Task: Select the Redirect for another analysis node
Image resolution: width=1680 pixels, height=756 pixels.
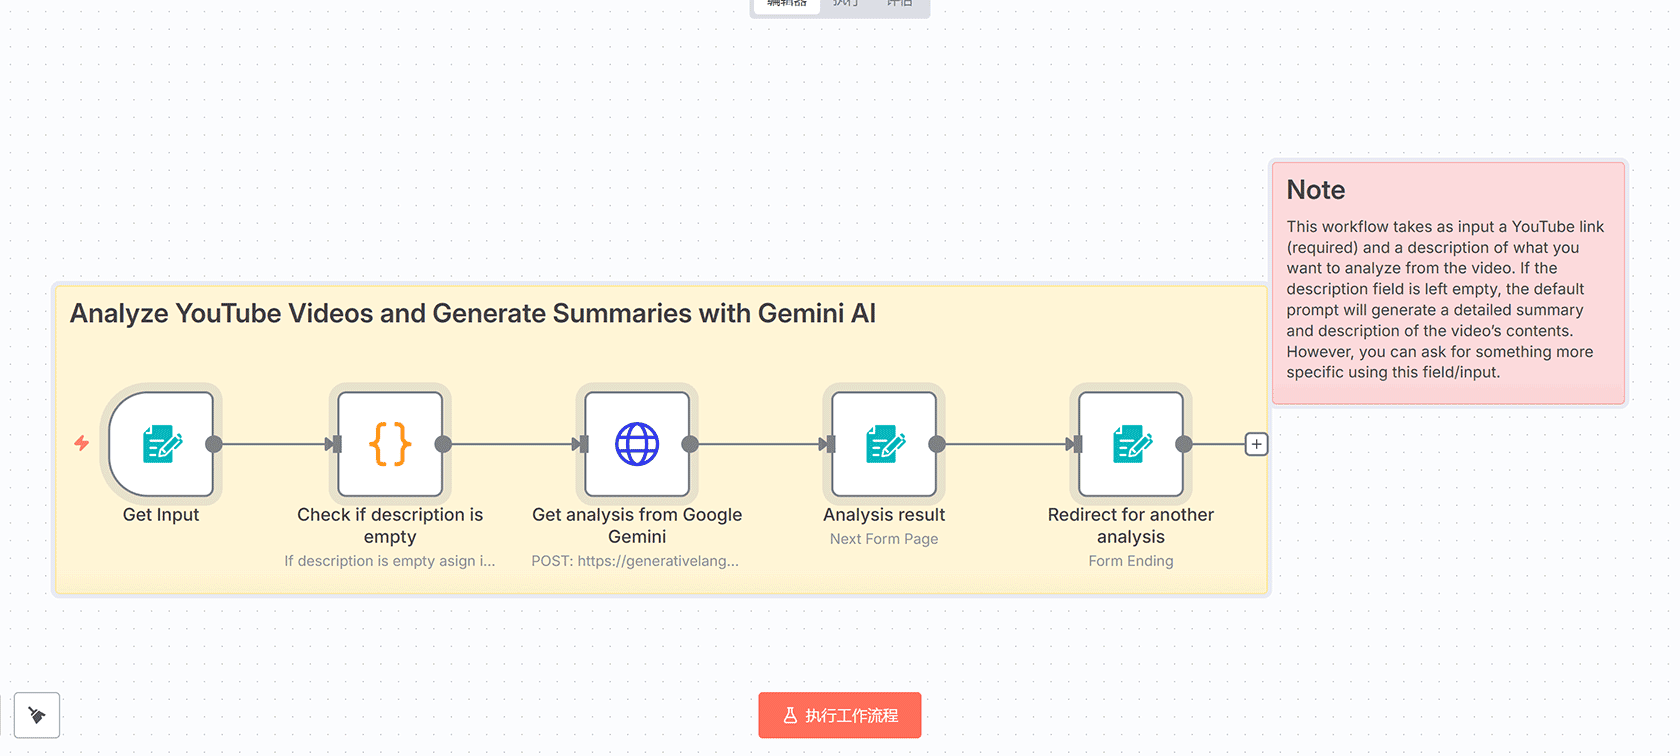Action: click(x=1131, y=444)
